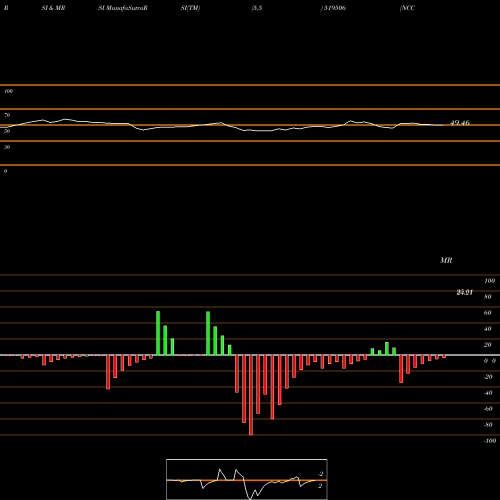Click the RSI axis label 70
Image resolution: width=500 pixels, height=500 pixels.
[x=7, y=115]
